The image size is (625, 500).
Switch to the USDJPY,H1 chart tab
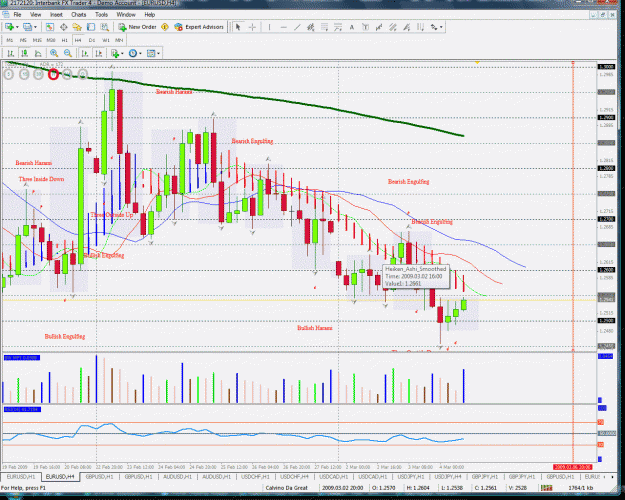[x=411, y=476]
